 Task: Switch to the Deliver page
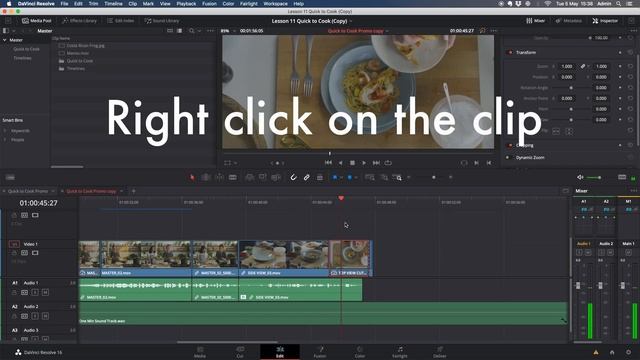[x=440, y=352]
